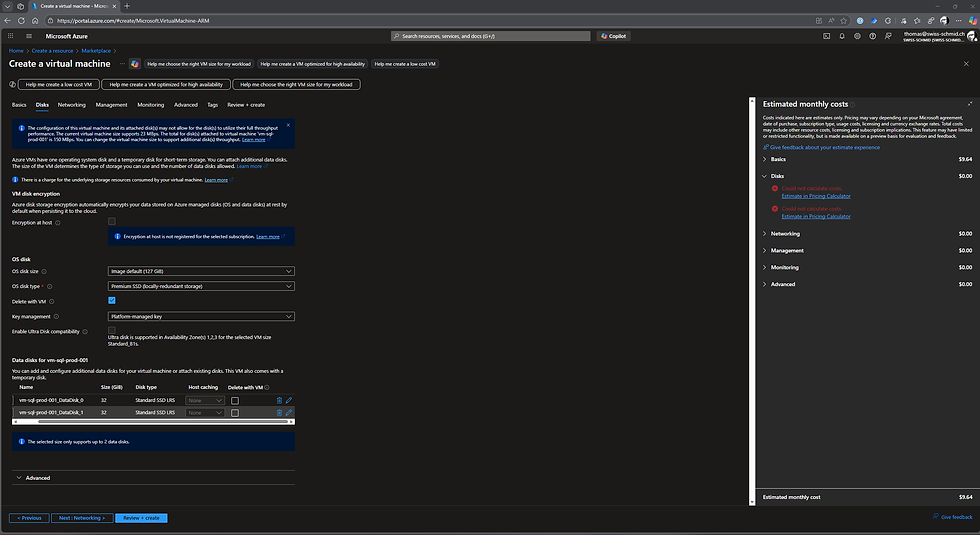This screenshot has width=980, height=535.
Task: Open portal settings gear
Action: (x=857, y=36)
